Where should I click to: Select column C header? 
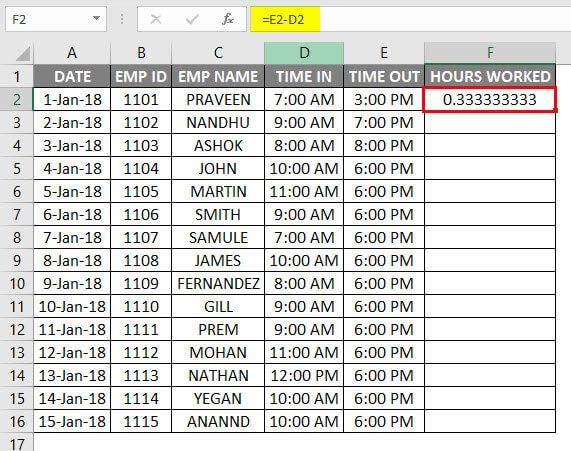click(x=218, y=53)
